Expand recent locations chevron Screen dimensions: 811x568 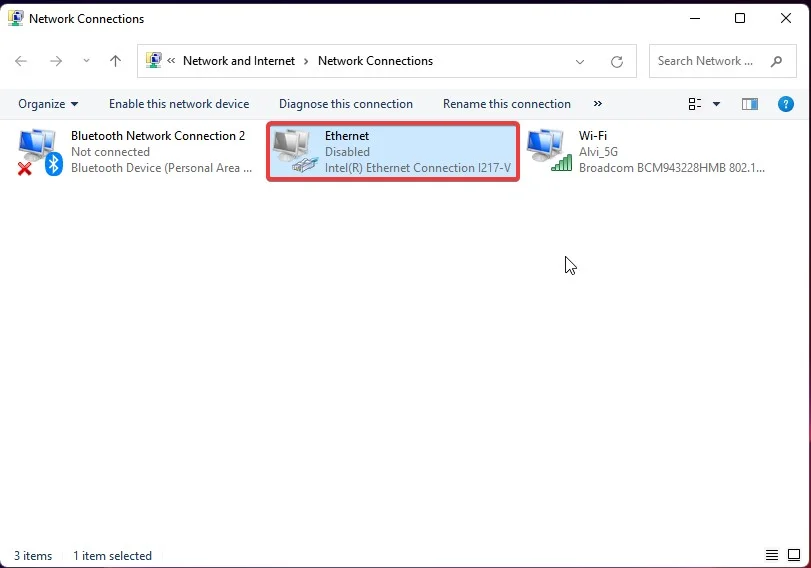[x=86, y=61]
